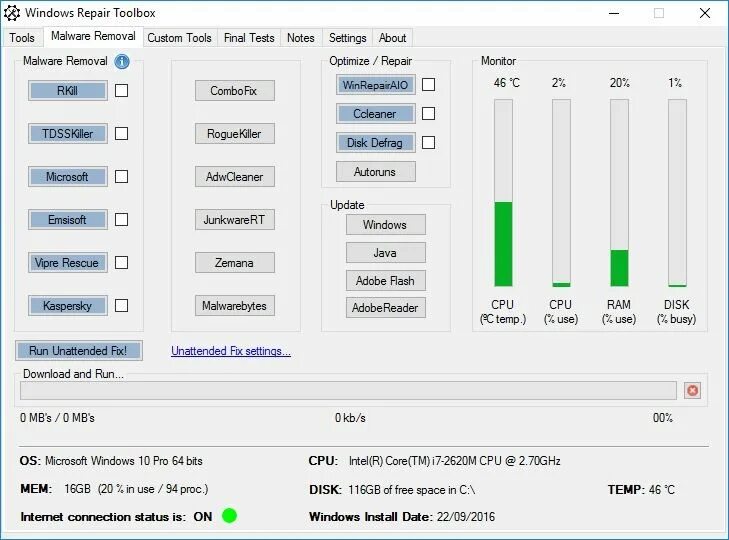Click the OS Microsoft Windows 10 Pro text

(x=111, y=461)
